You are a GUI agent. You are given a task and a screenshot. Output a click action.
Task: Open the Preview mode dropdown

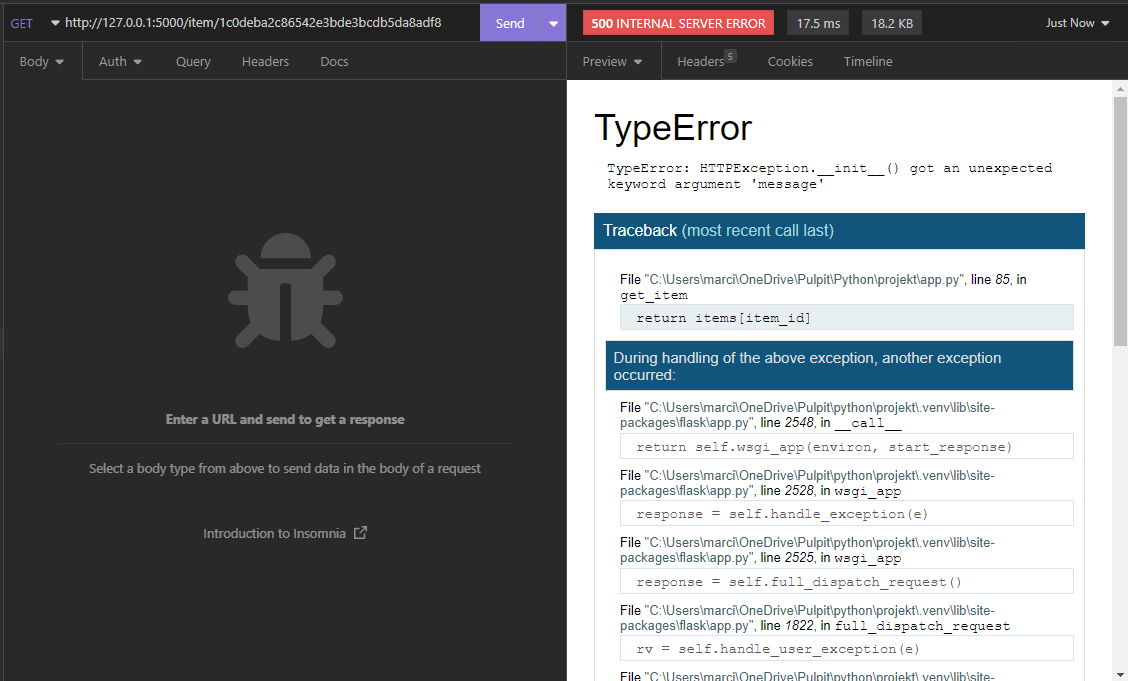(x=612, y=61)
